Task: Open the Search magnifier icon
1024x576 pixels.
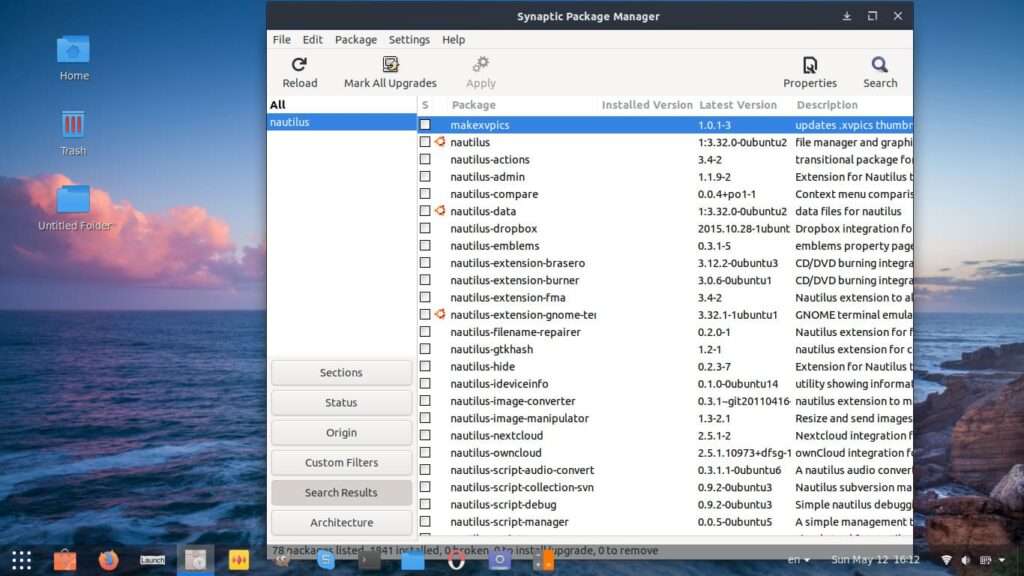Action: [x=880, y=65]
